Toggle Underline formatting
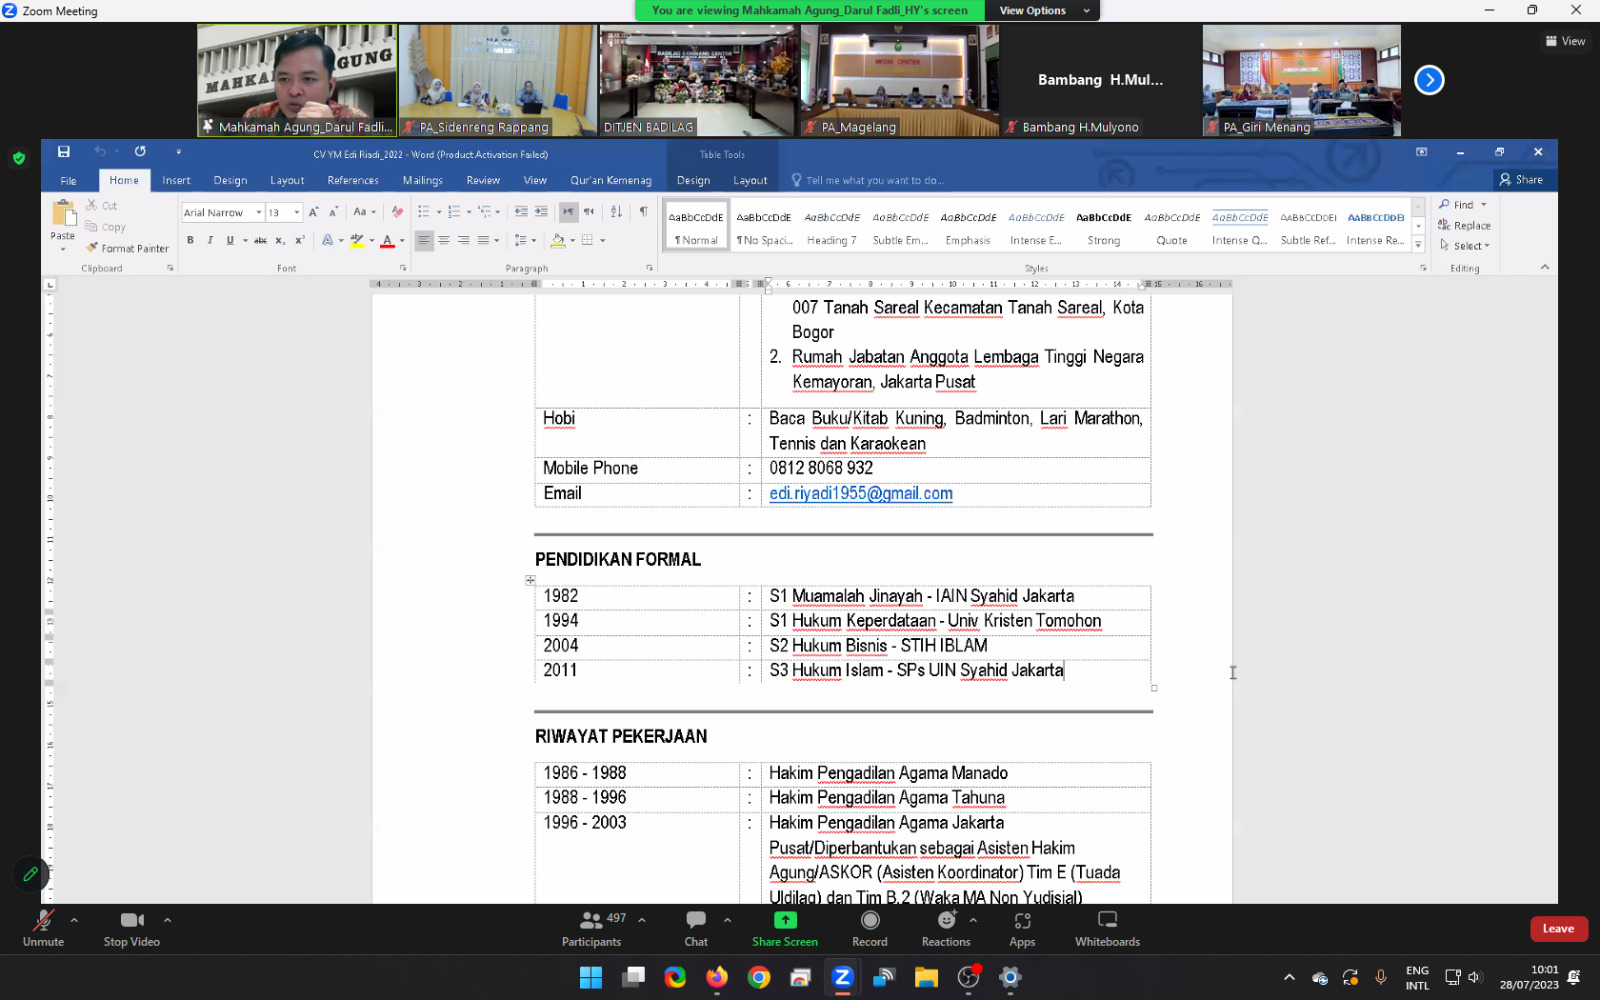This screenshot has height=1000, width=1600. click(x=230, y=240)
